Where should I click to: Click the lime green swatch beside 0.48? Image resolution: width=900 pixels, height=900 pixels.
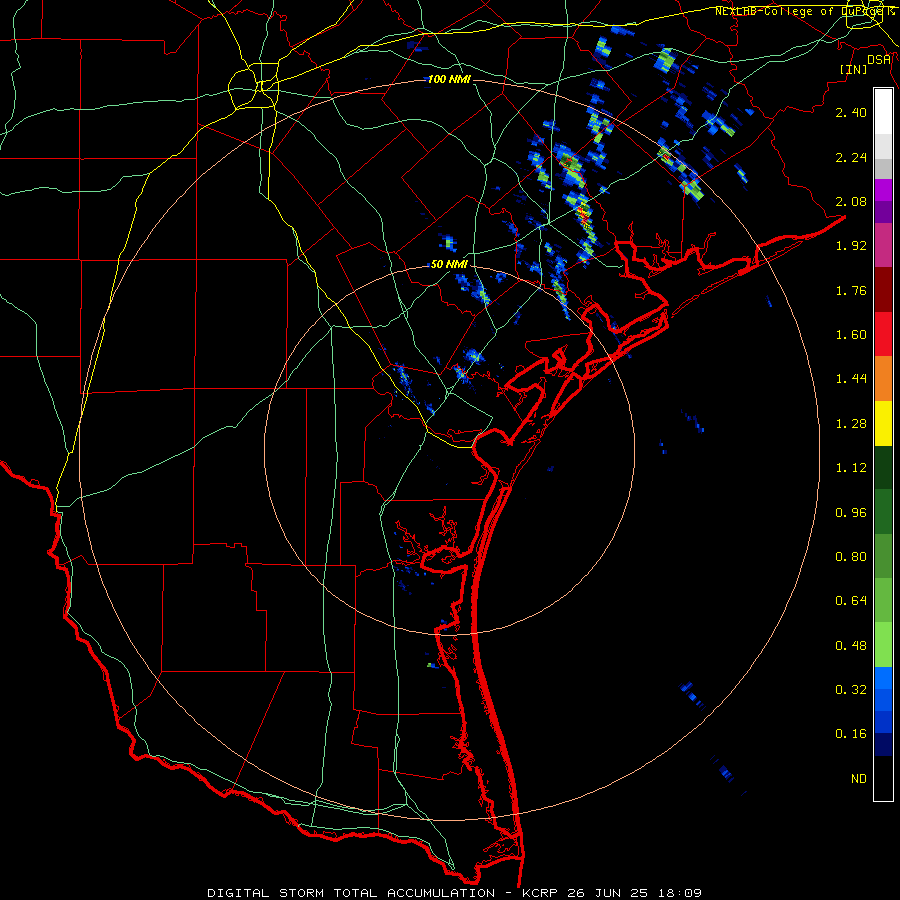point(883,645)
